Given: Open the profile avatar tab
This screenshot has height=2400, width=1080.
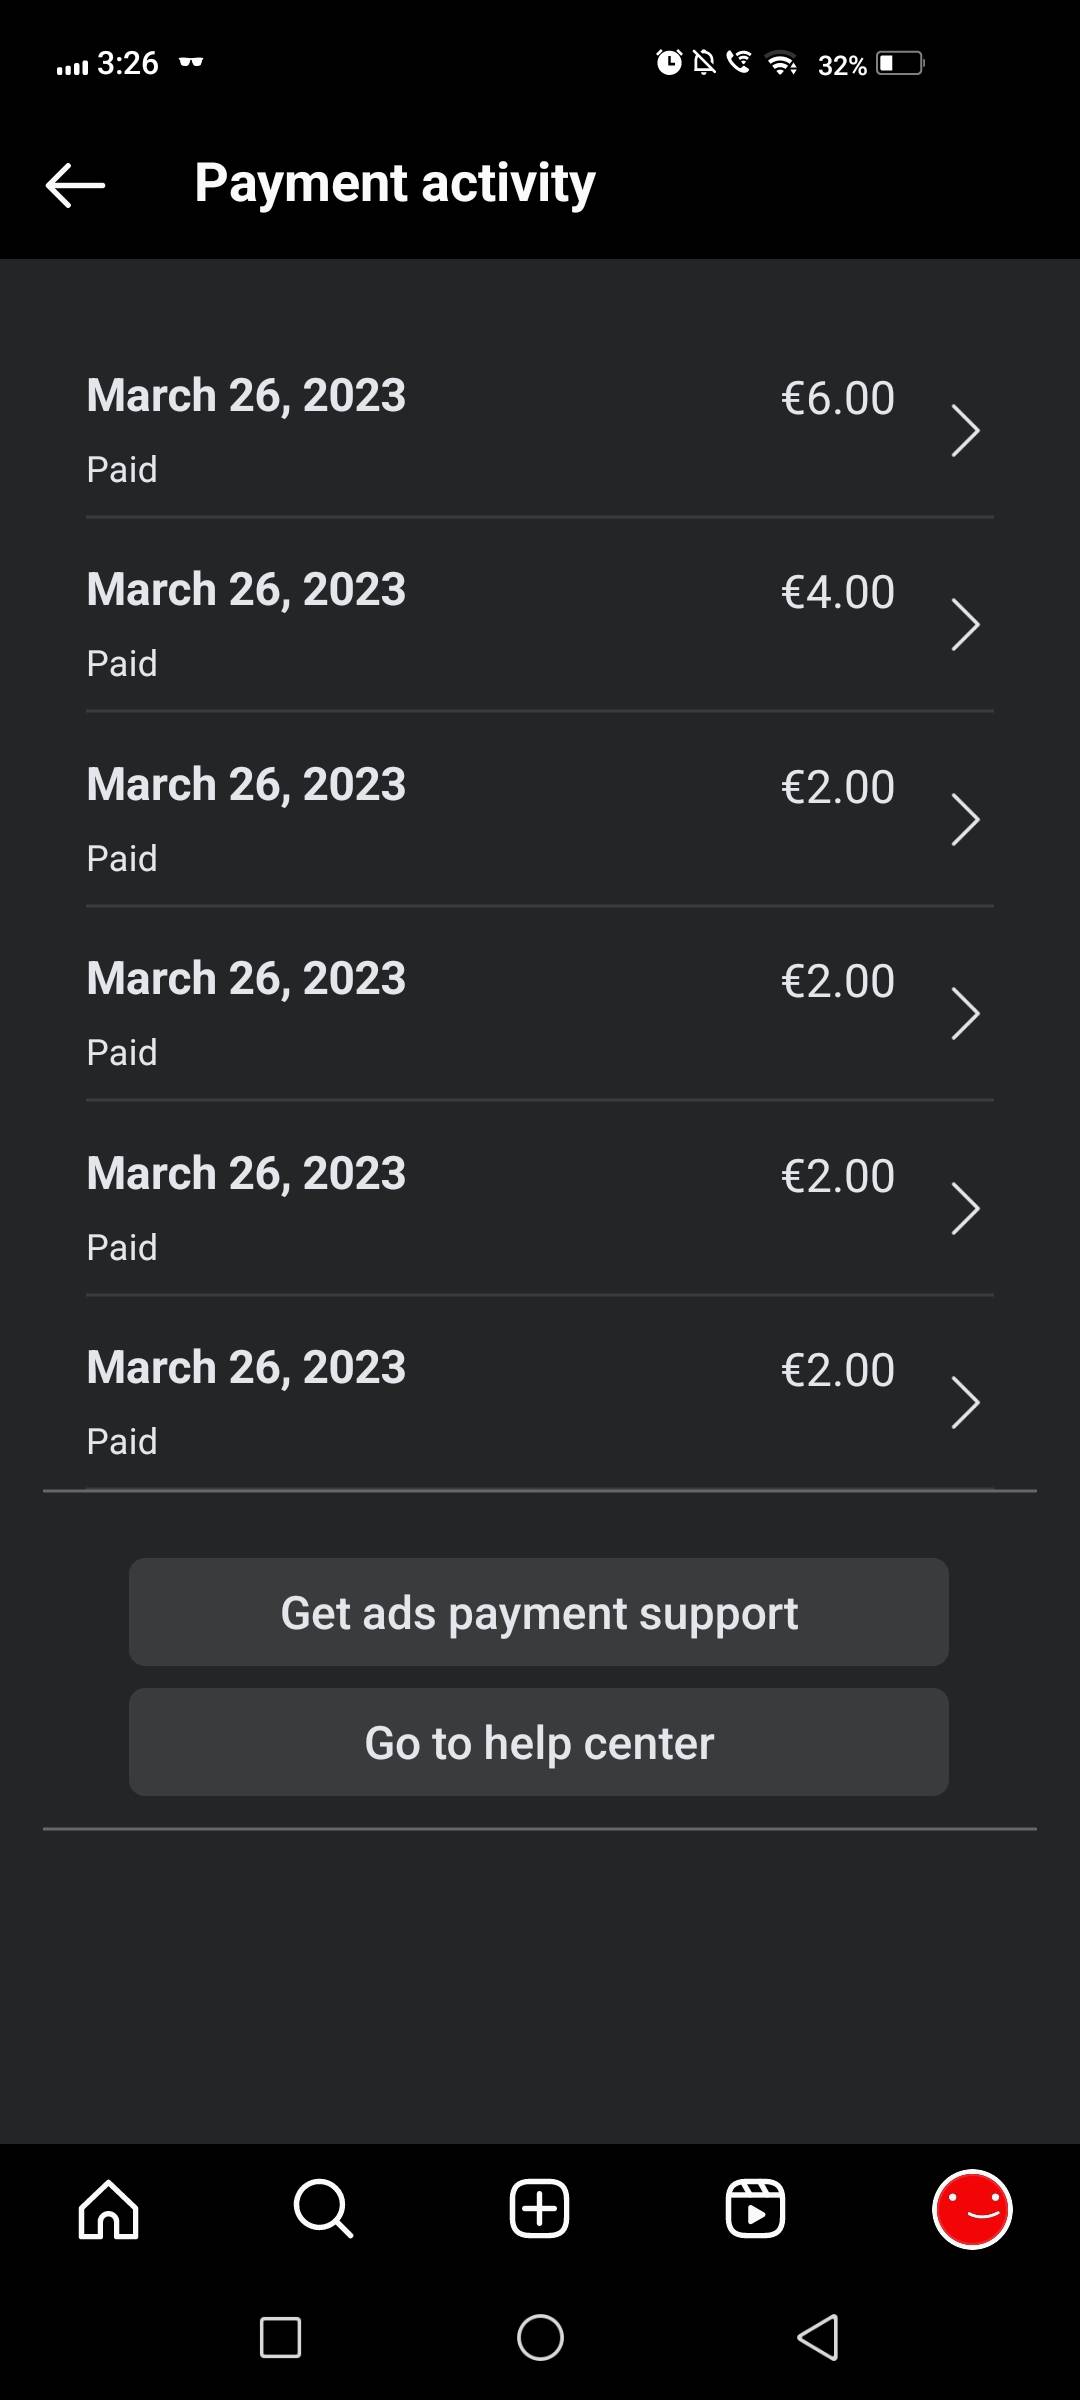Looking at the screenshot, I should pos(972,2209).
